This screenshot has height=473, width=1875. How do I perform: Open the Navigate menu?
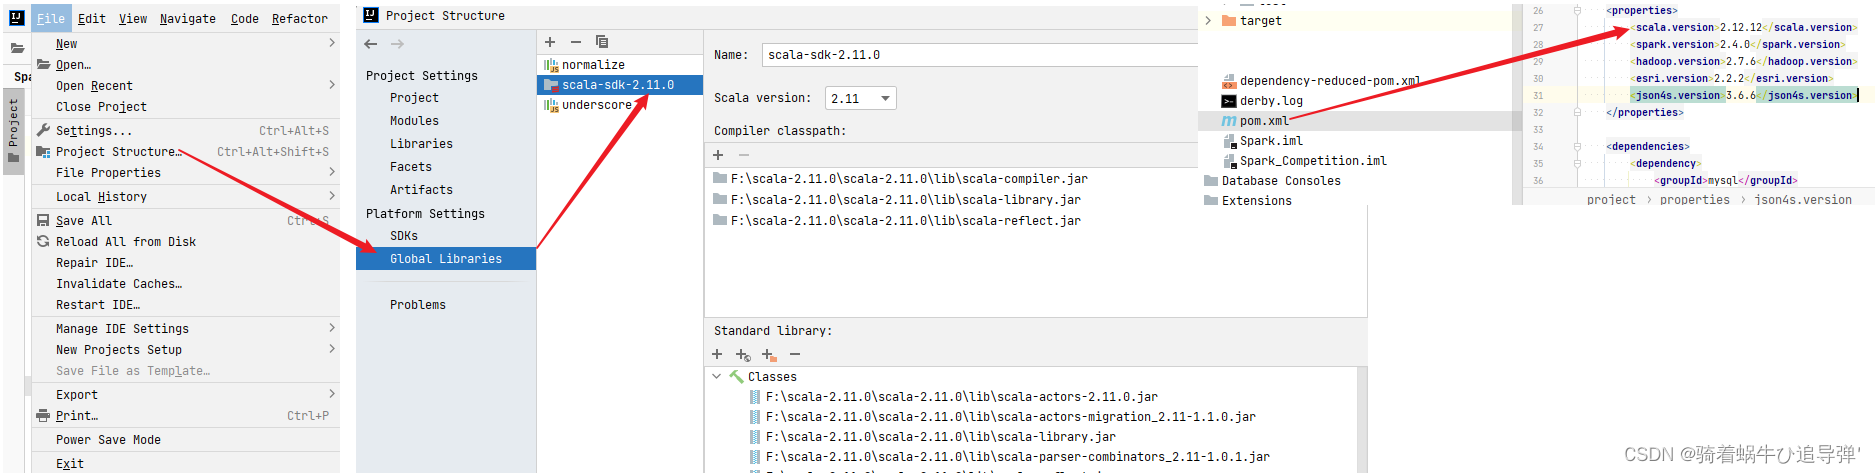(x=188, y=18)
